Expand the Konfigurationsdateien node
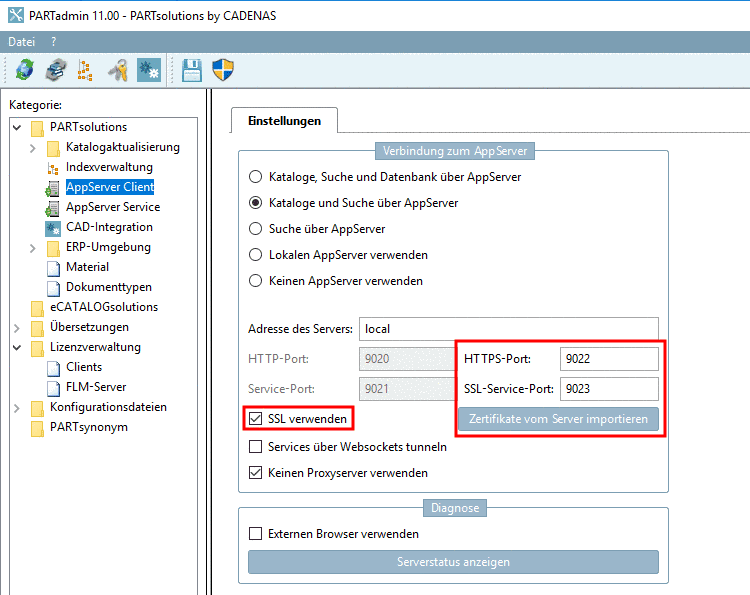Image resolution: width=750 pixels, height=595 pixels. point(17,408)
